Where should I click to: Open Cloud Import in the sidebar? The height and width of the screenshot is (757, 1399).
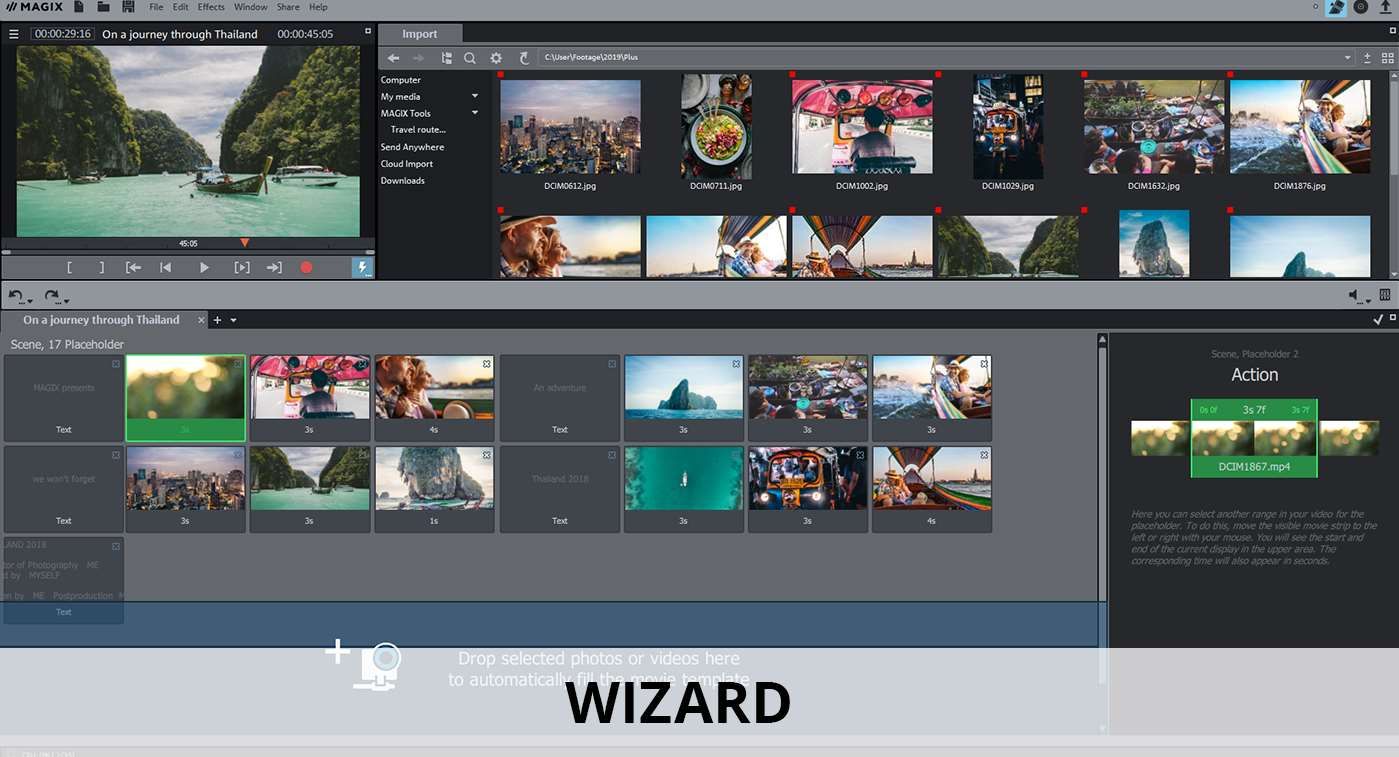407,164
